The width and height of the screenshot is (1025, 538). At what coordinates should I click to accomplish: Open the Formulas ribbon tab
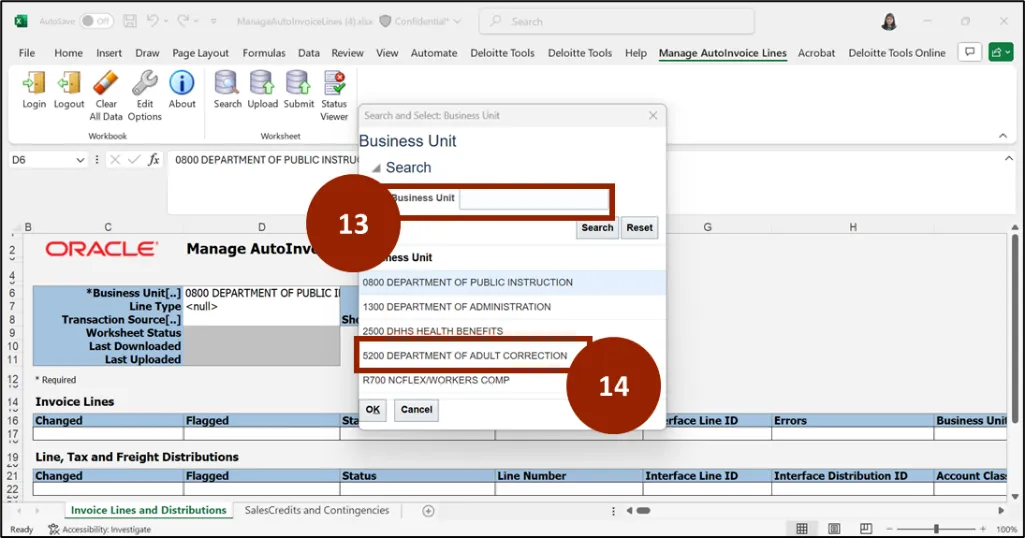click(x=263, y=53)
